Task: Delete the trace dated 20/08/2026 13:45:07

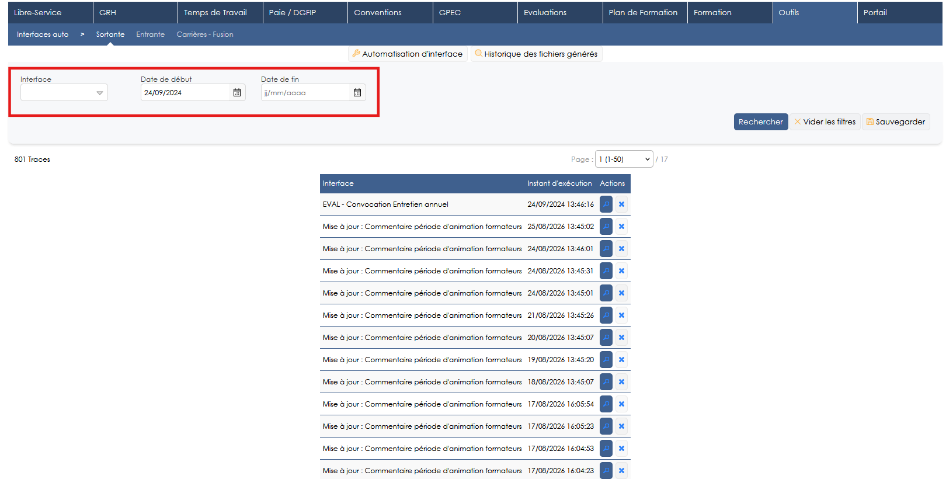Action: pos(621,337)
